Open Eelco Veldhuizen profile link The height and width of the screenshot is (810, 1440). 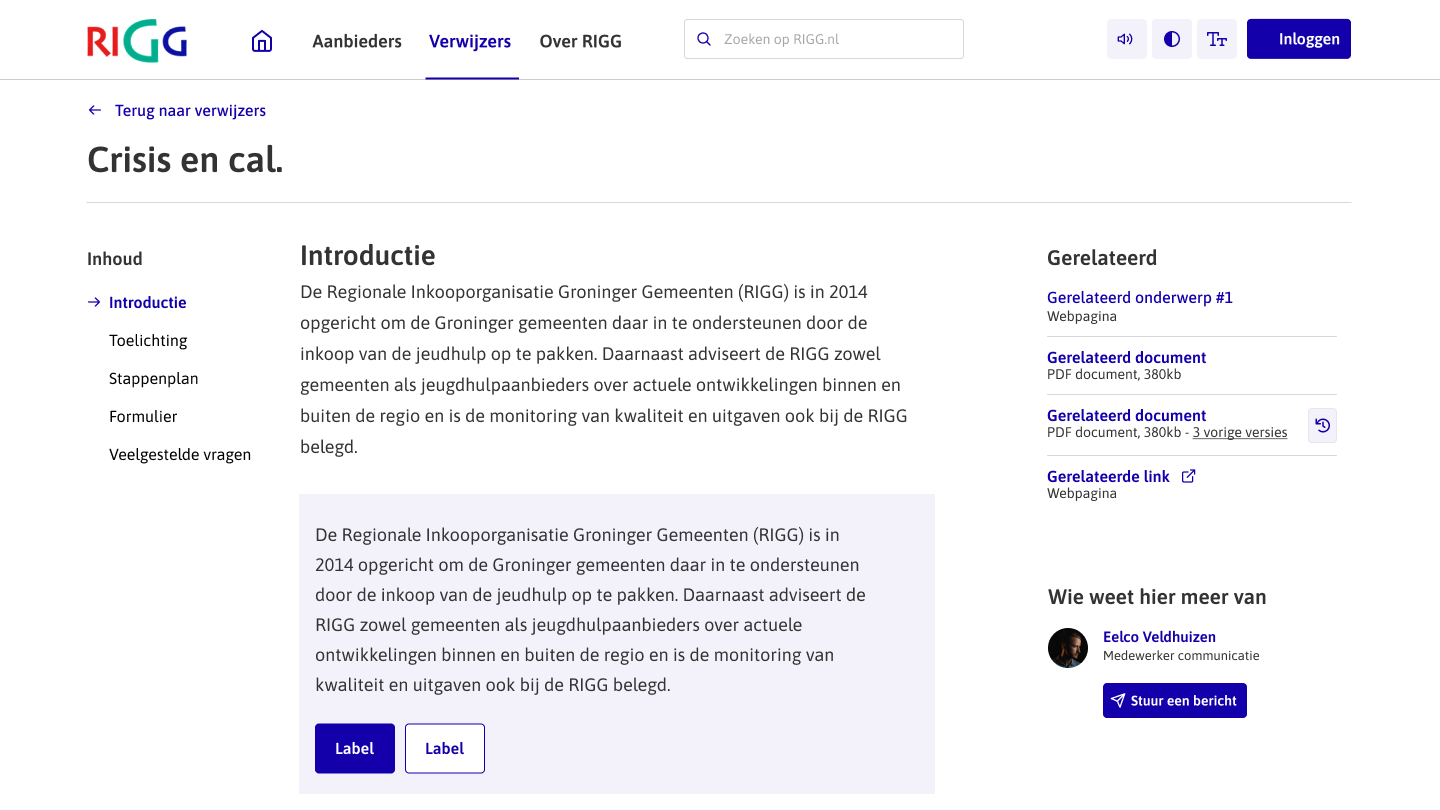[x=1159, y=636]
